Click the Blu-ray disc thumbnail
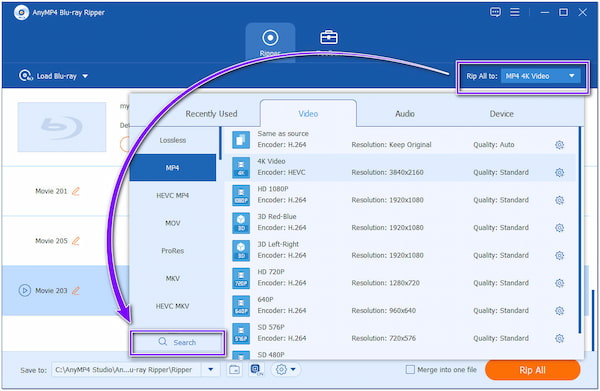This screenshot has height=391, width=600. (62, 127)
